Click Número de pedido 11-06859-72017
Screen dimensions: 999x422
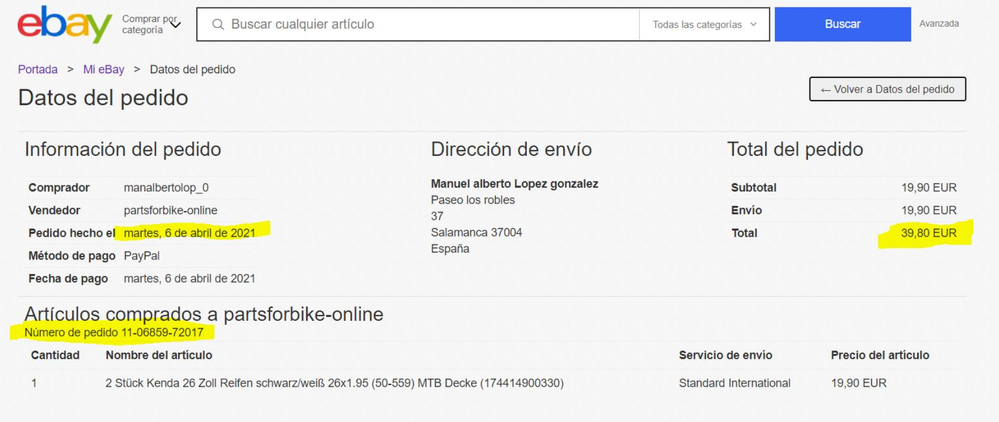[114, 332]
